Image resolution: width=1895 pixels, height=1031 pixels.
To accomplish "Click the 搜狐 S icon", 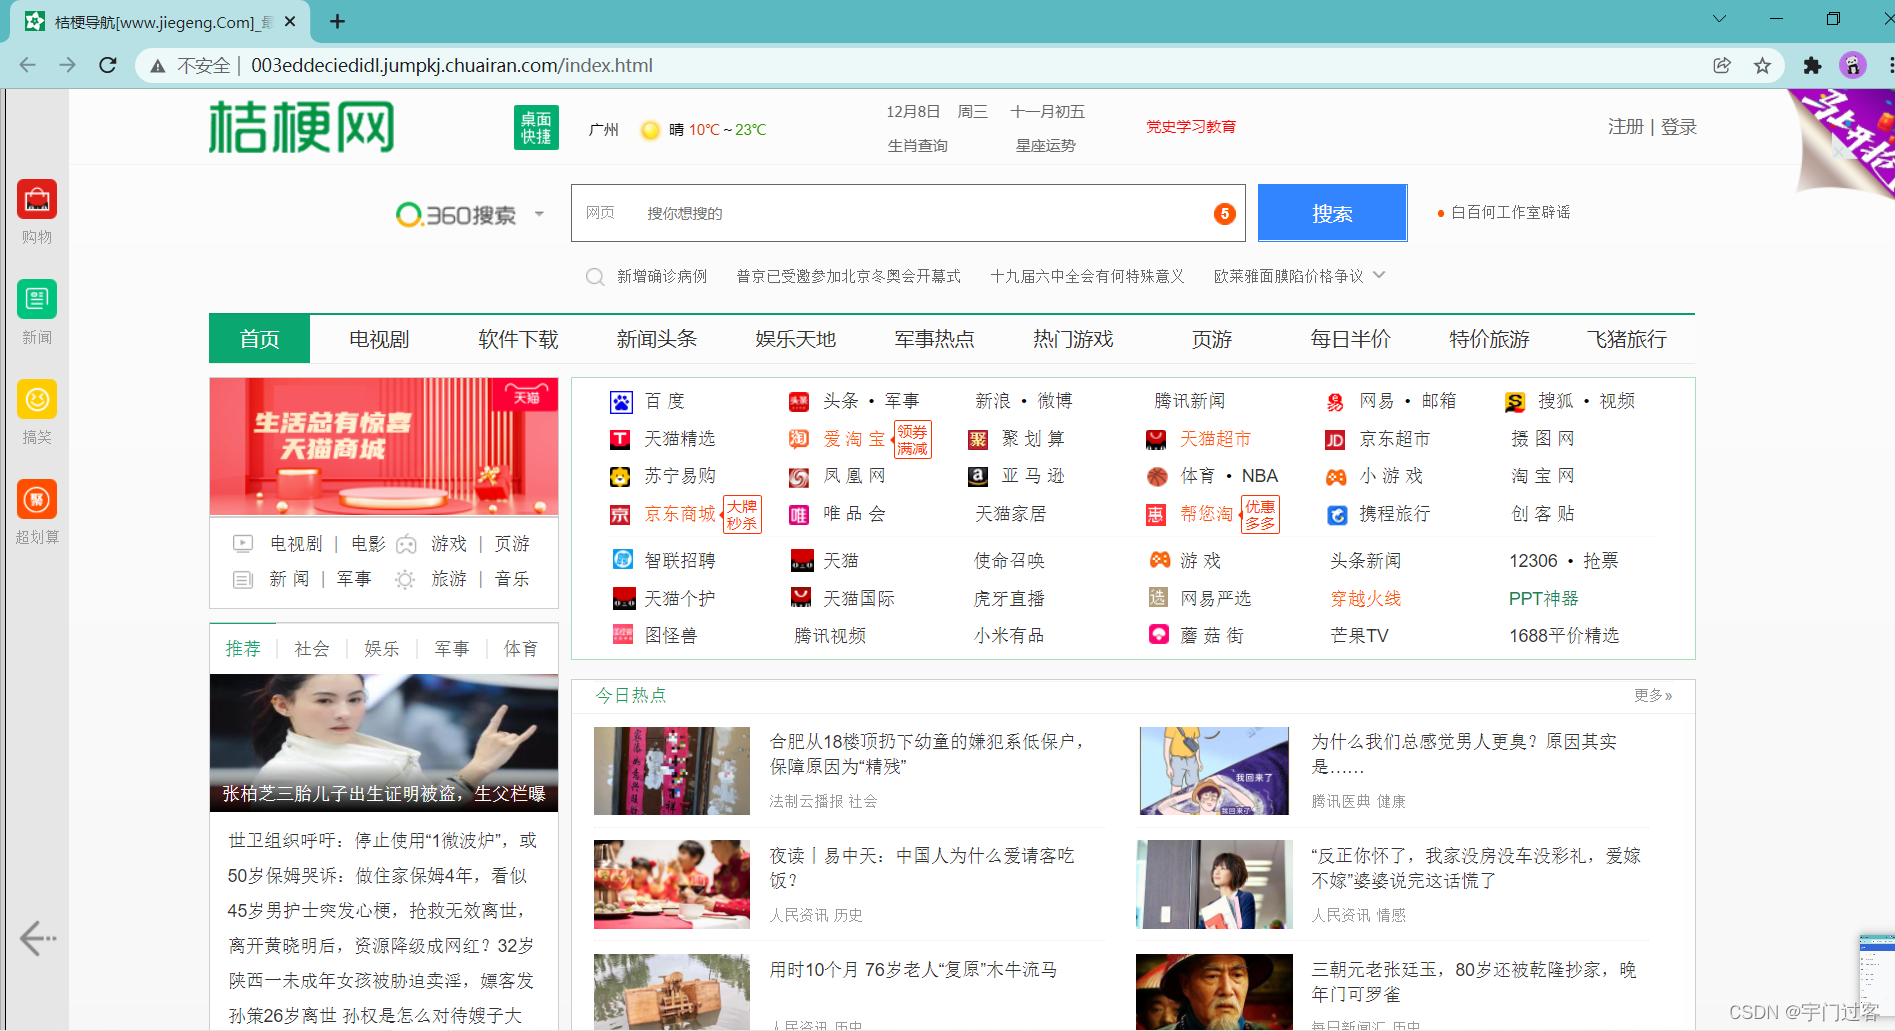I will coord(1515,402).
